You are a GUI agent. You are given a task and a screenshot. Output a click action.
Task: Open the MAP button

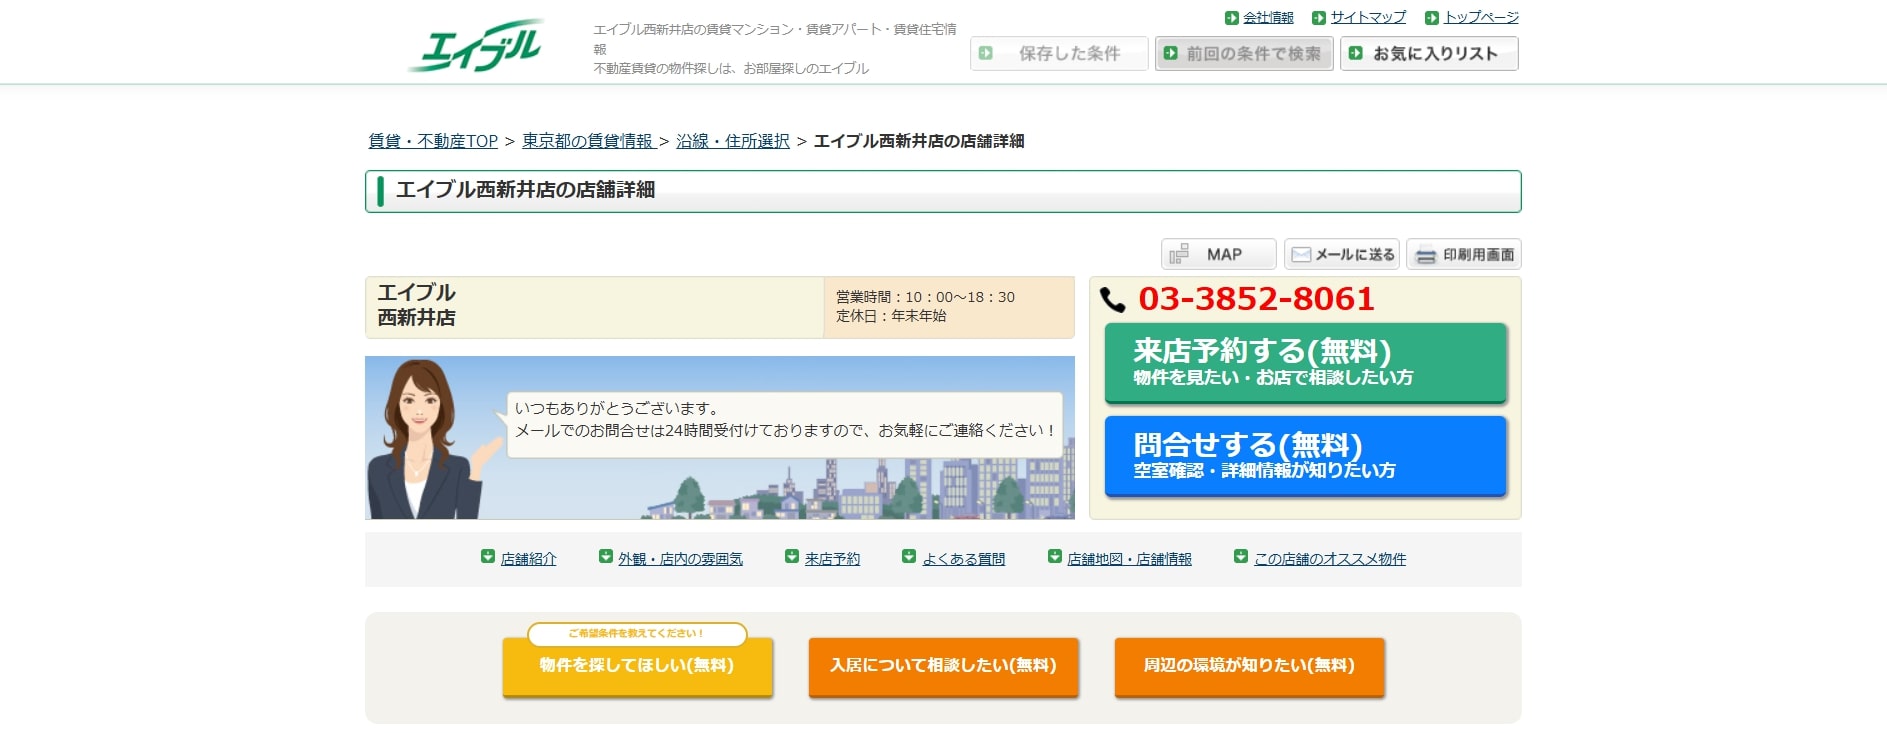pos(1219,254)
